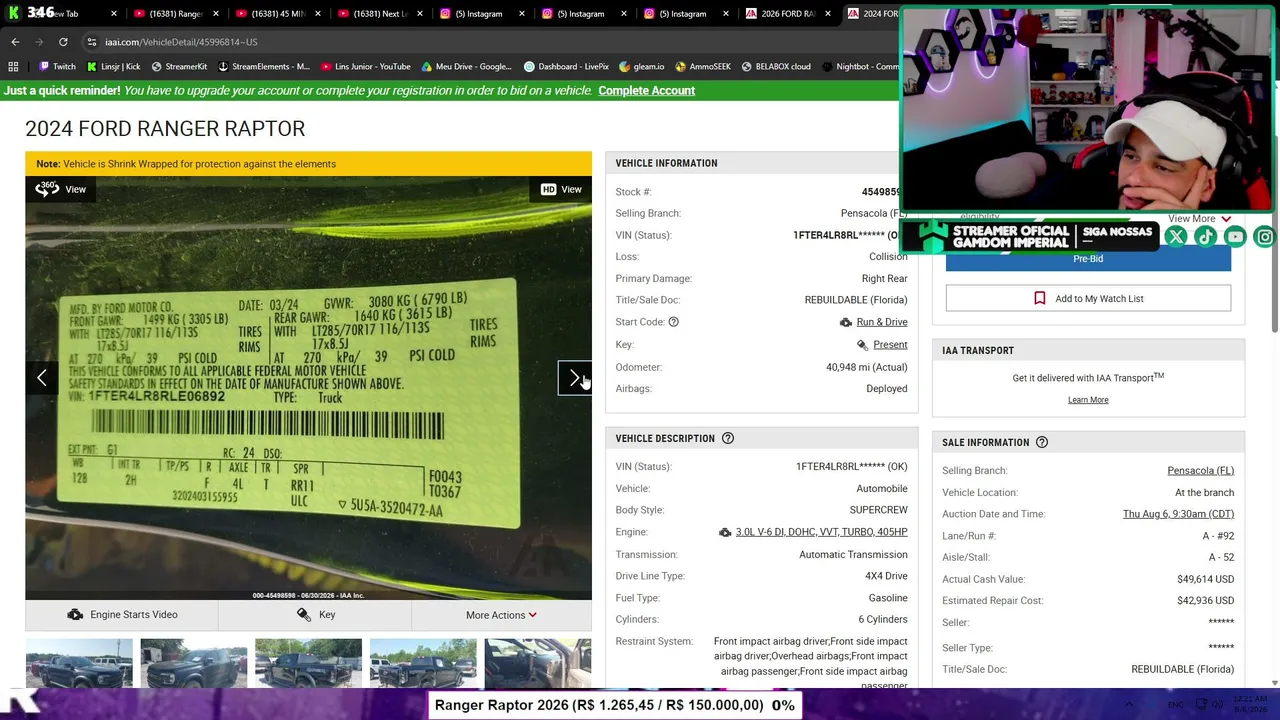Click the Drive Line Type '4X4 Drive'
The image size is (1280, 720).
(886, 576)
